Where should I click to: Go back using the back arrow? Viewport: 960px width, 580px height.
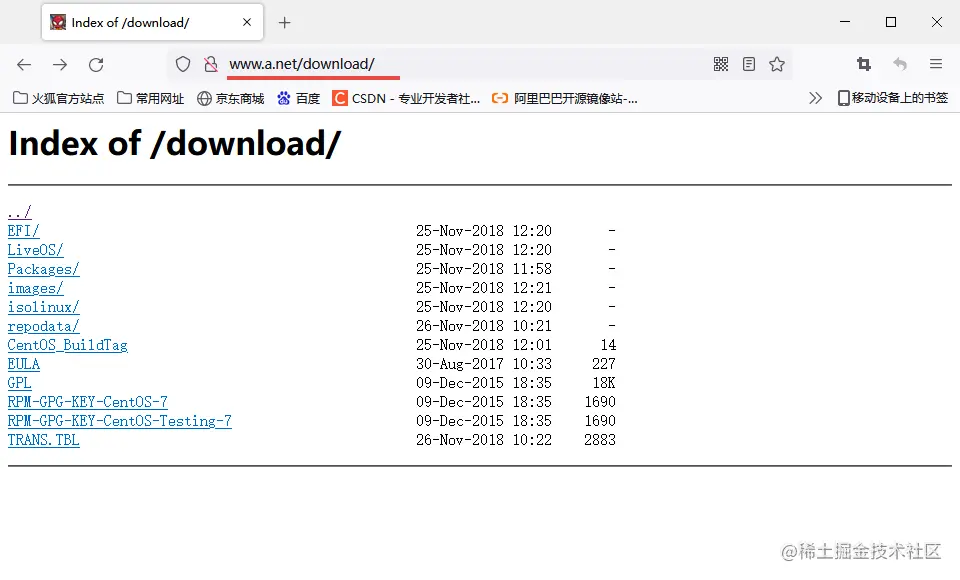click(24, 63)
